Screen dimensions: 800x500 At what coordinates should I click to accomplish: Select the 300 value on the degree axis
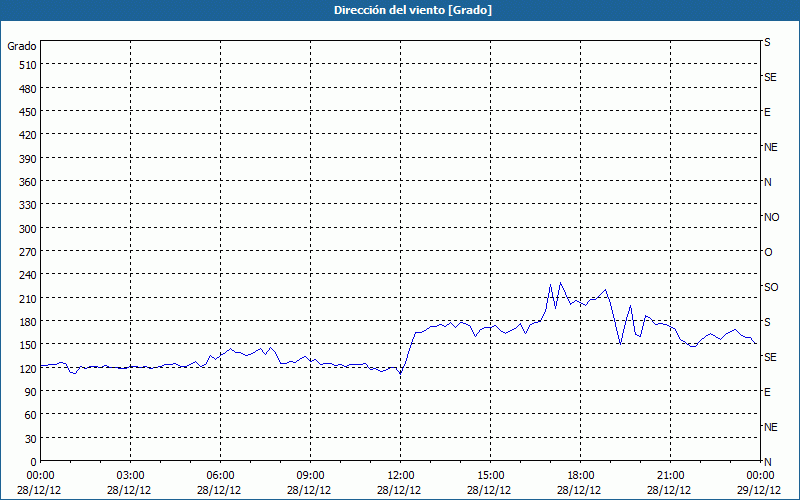29,229
